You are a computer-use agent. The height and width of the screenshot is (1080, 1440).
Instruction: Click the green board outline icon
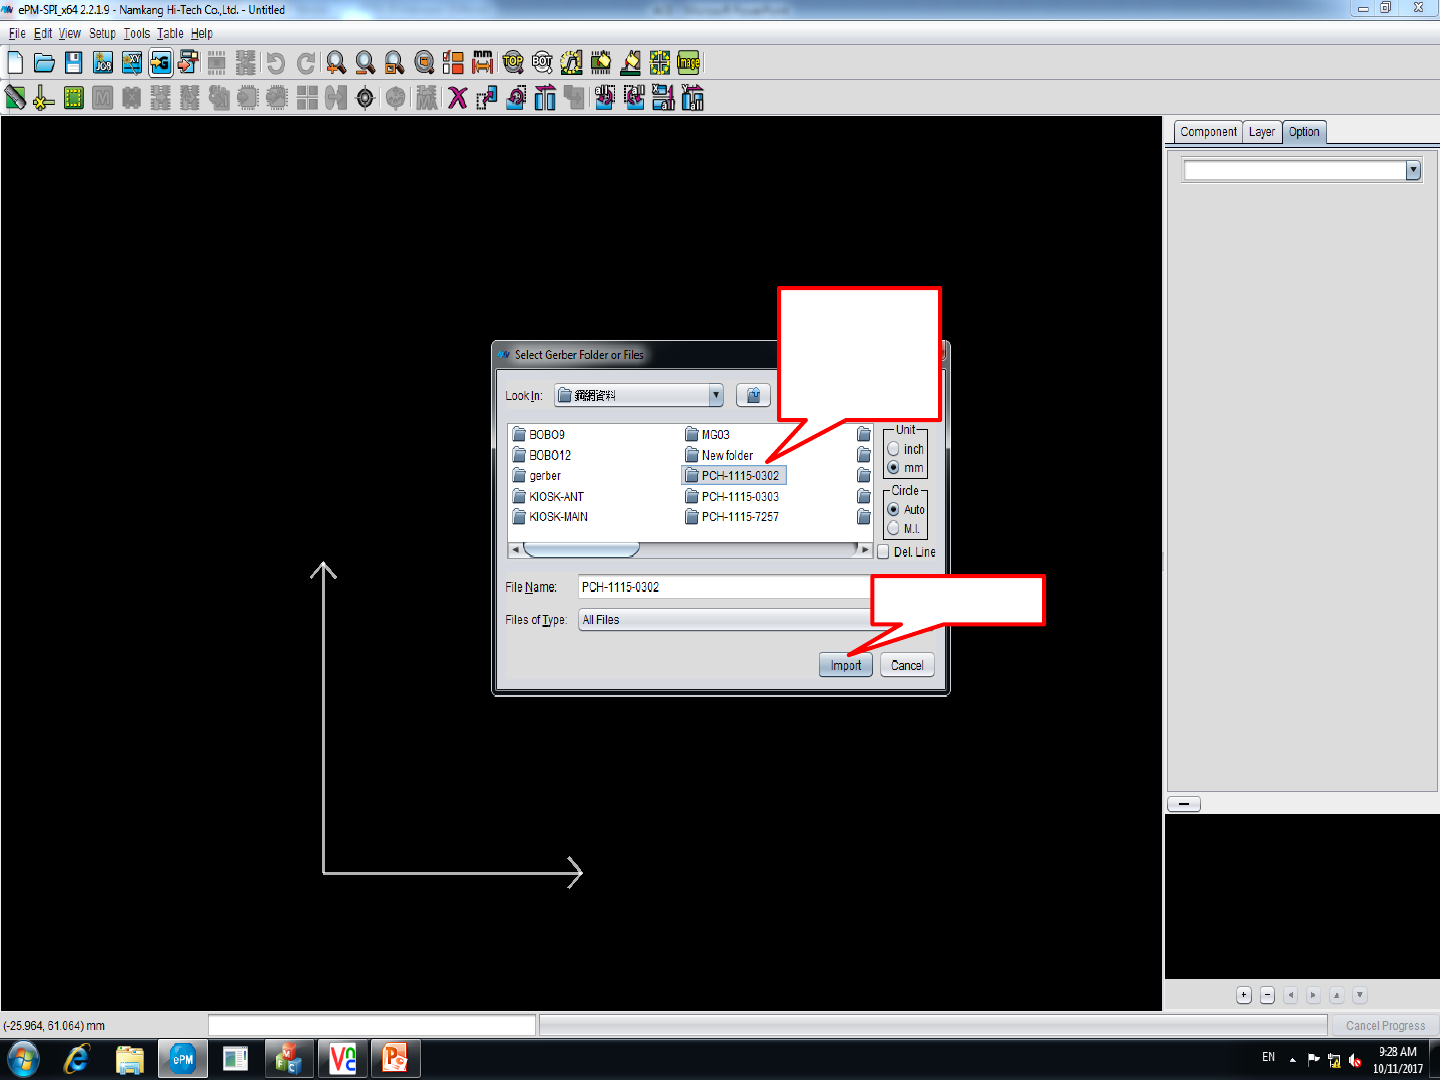[x=74, y=98]
